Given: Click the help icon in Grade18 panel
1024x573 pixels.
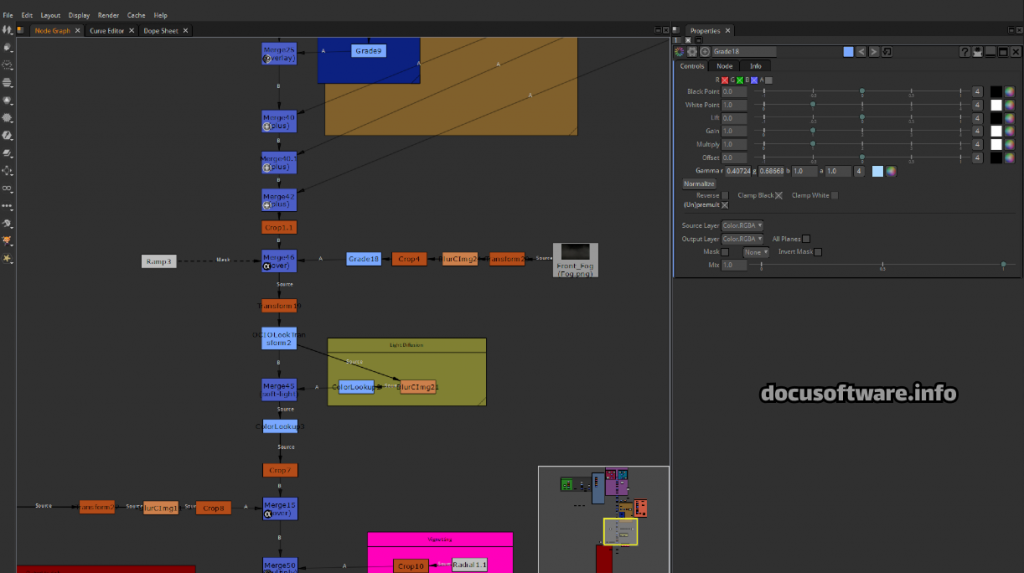Looking at the screenshot, I should (x=964, y=51).
